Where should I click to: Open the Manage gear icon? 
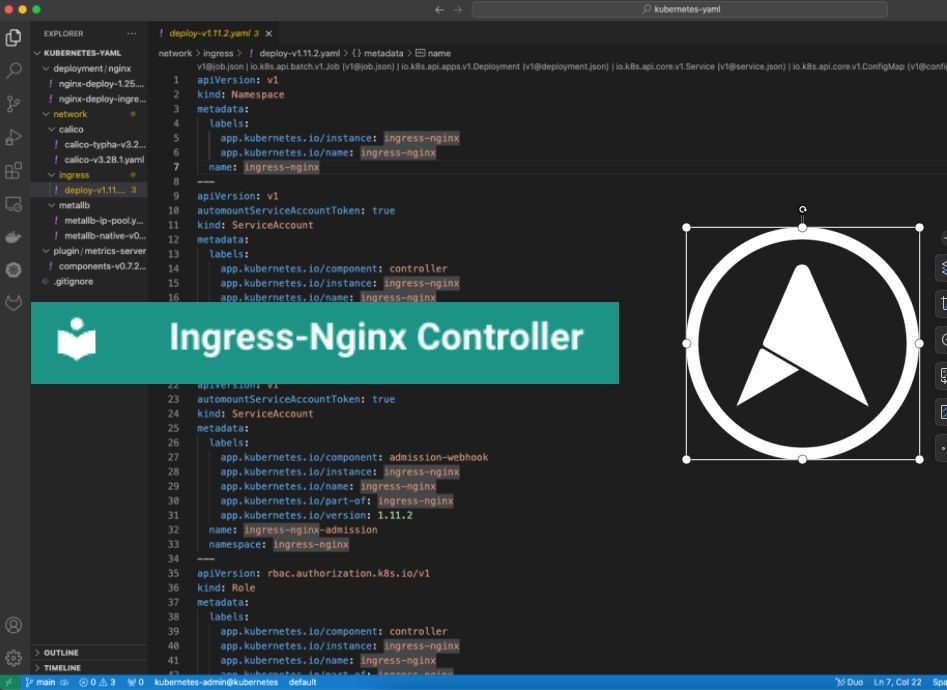point(13,658)
